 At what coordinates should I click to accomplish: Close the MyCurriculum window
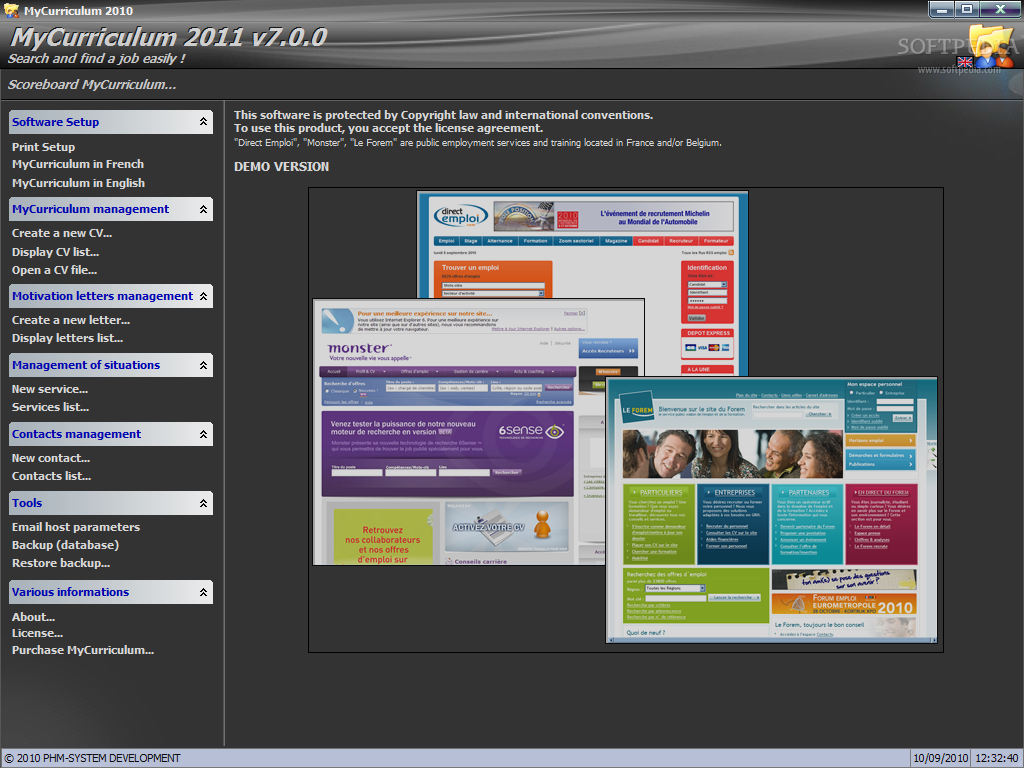1000,10
